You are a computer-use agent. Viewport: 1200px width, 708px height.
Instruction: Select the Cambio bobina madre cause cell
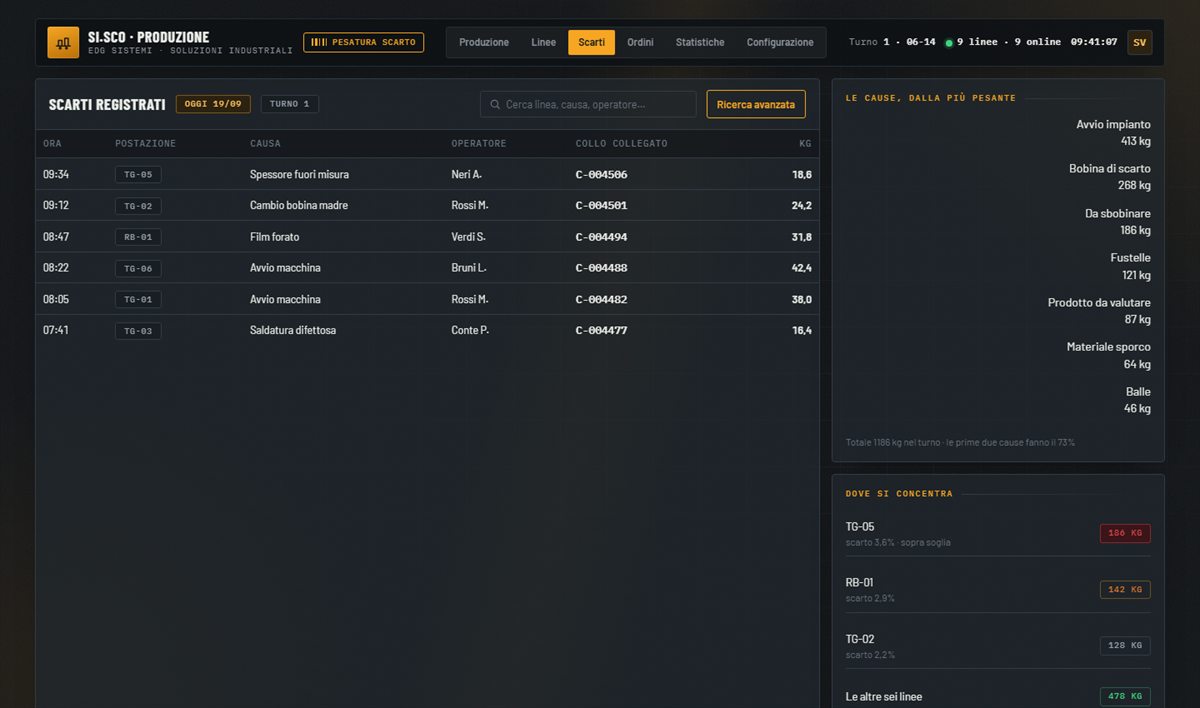coord(298,205)
